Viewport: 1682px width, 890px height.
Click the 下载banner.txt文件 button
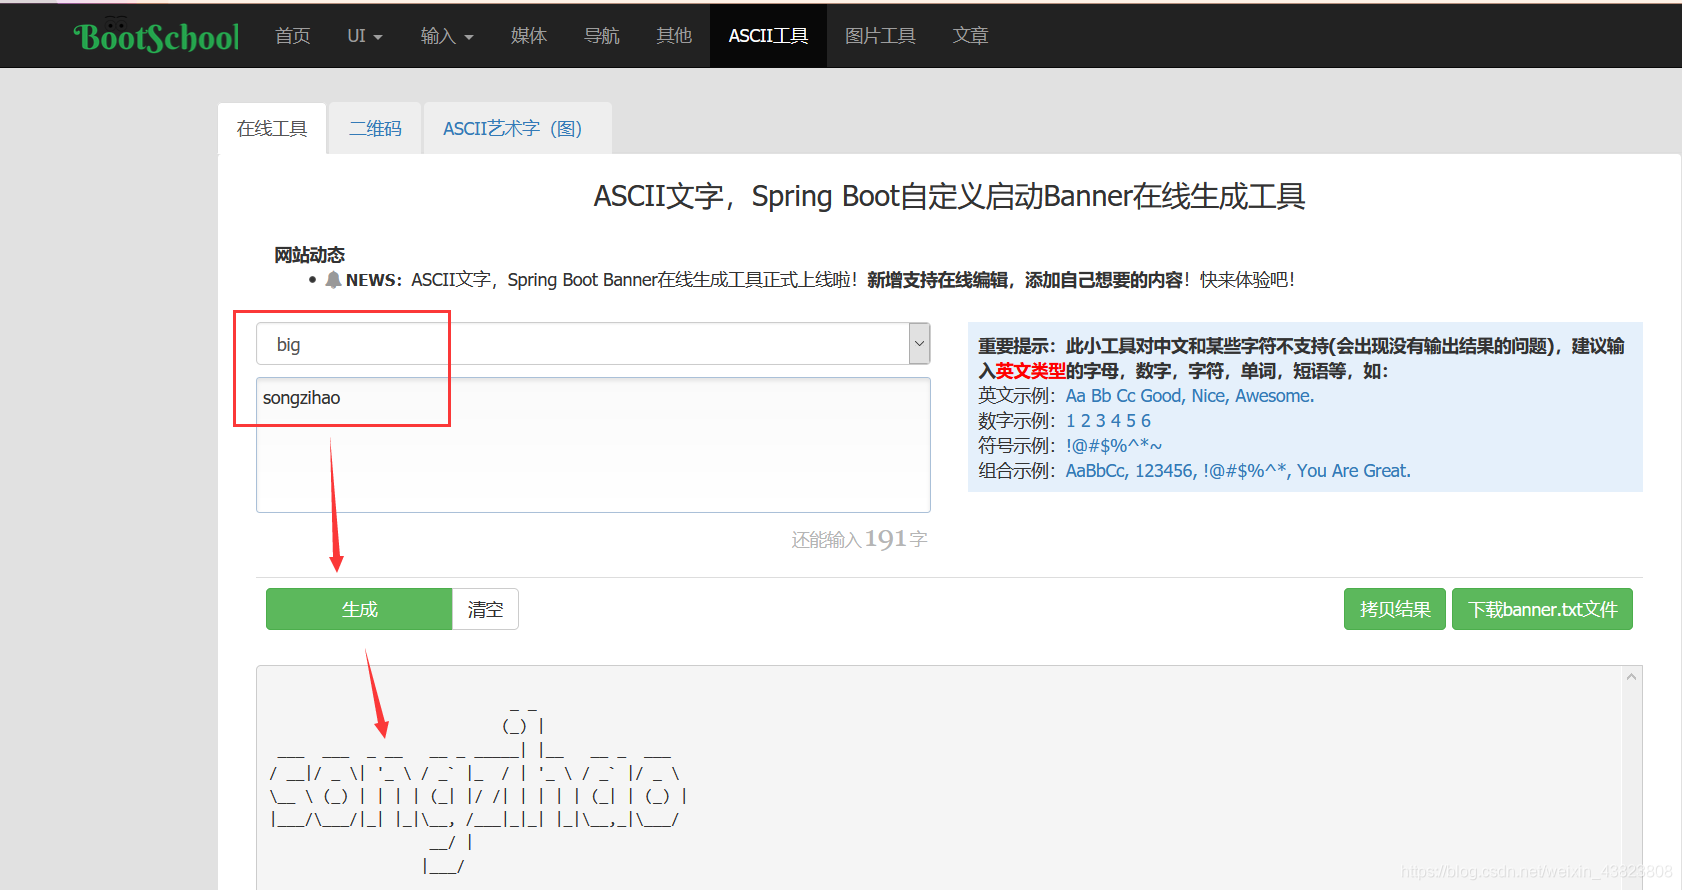pos(1542,609)
